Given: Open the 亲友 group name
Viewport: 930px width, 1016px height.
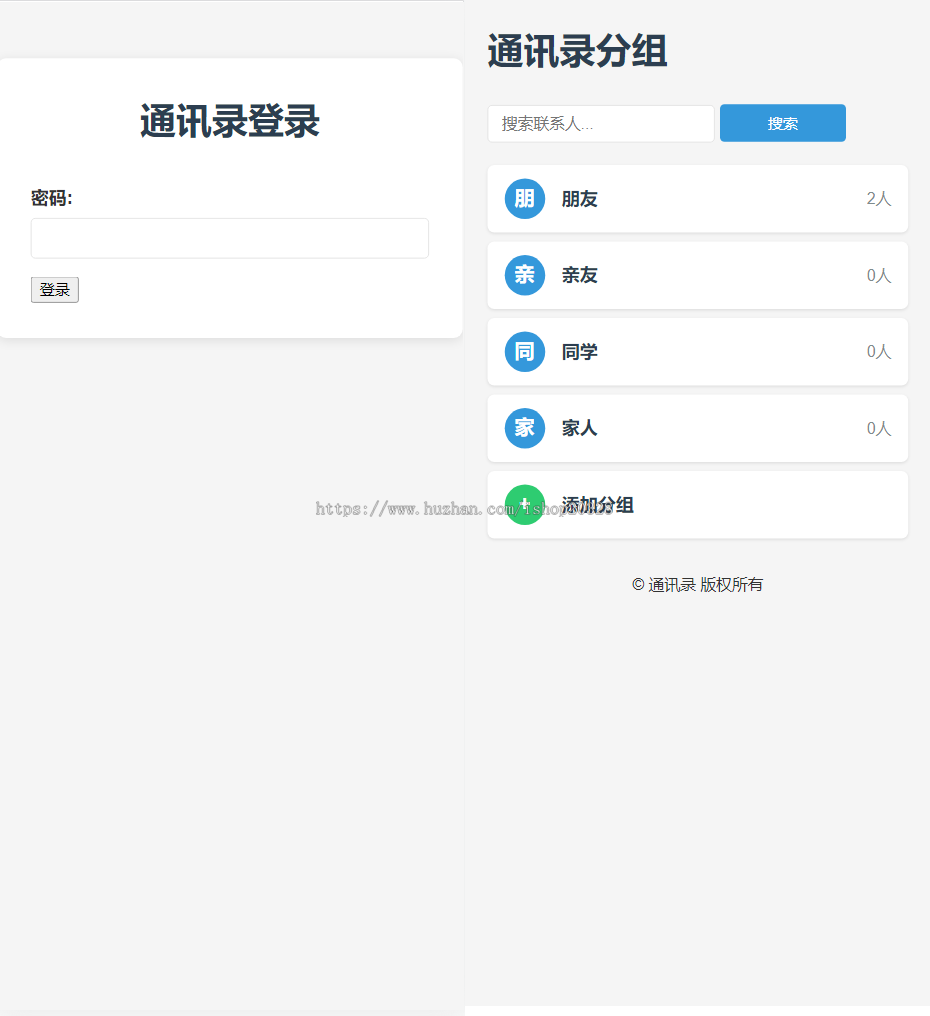Looking at the screenshot, I should [579, 275].
